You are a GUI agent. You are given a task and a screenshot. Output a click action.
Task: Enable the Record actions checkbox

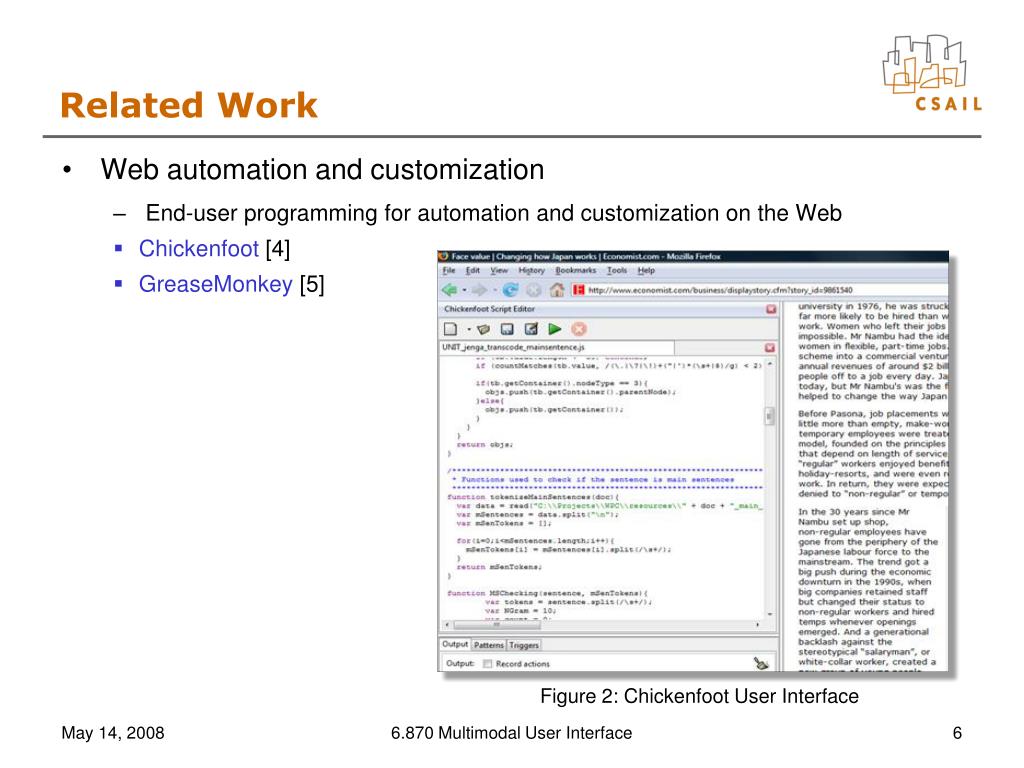tap(487, 664)
